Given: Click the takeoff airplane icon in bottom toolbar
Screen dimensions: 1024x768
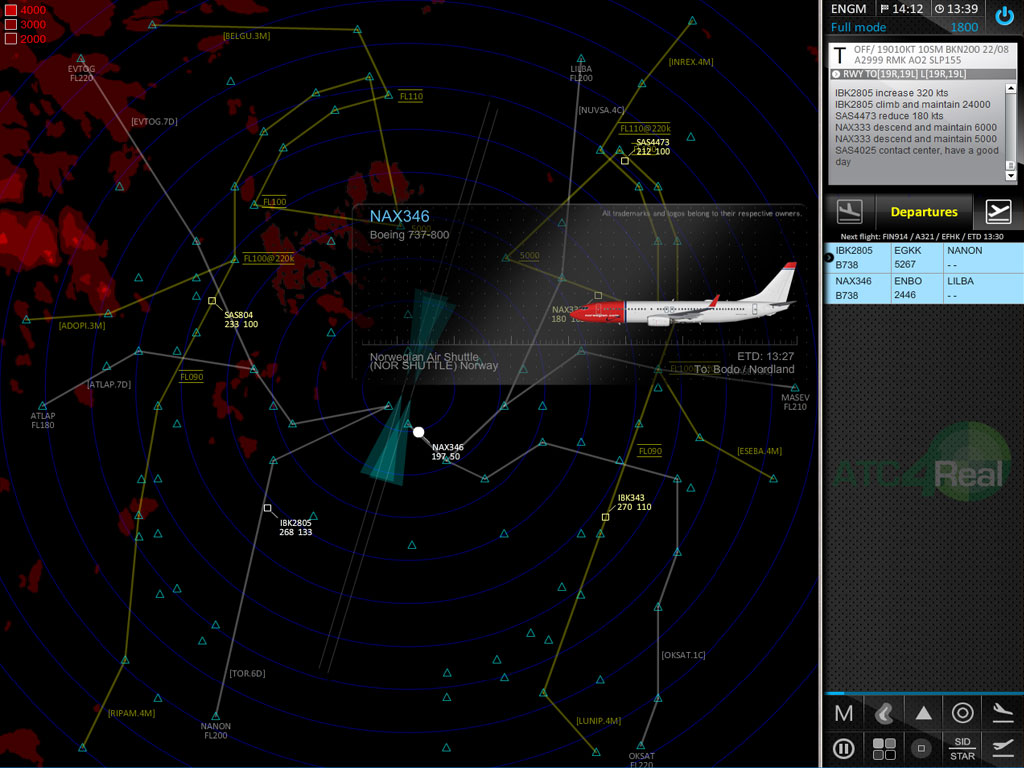Looking at the screenshot, I should (1001, 748).
